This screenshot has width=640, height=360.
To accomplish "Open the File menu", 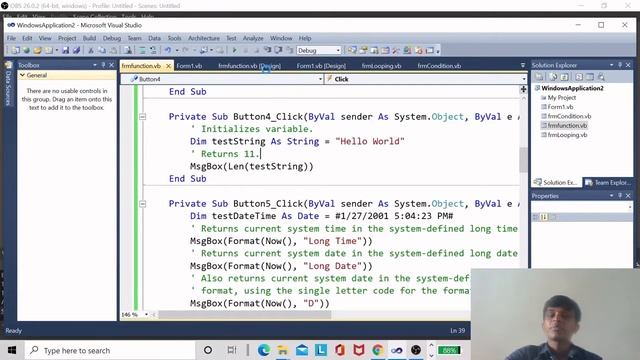I will pos(11,38).
